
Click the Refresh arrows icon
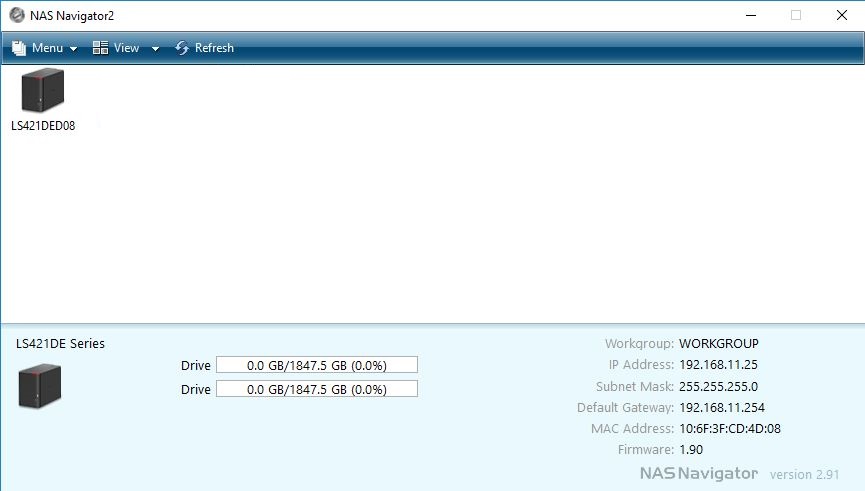[182, 48]
